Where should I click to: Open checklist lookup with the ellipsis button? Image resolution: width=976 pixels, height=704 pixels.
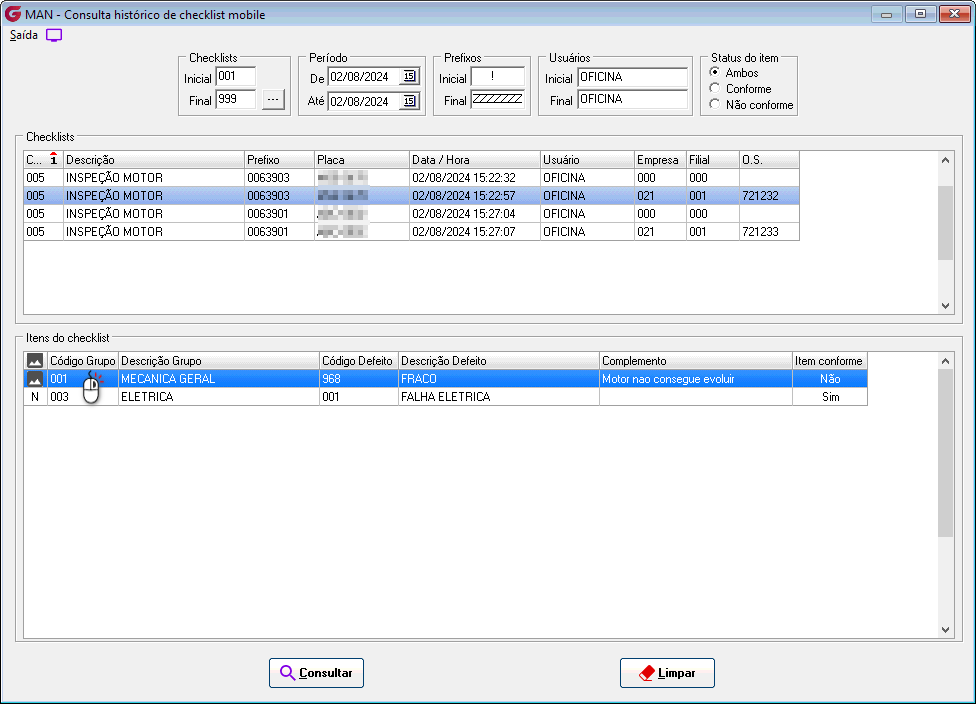(273, 99)
